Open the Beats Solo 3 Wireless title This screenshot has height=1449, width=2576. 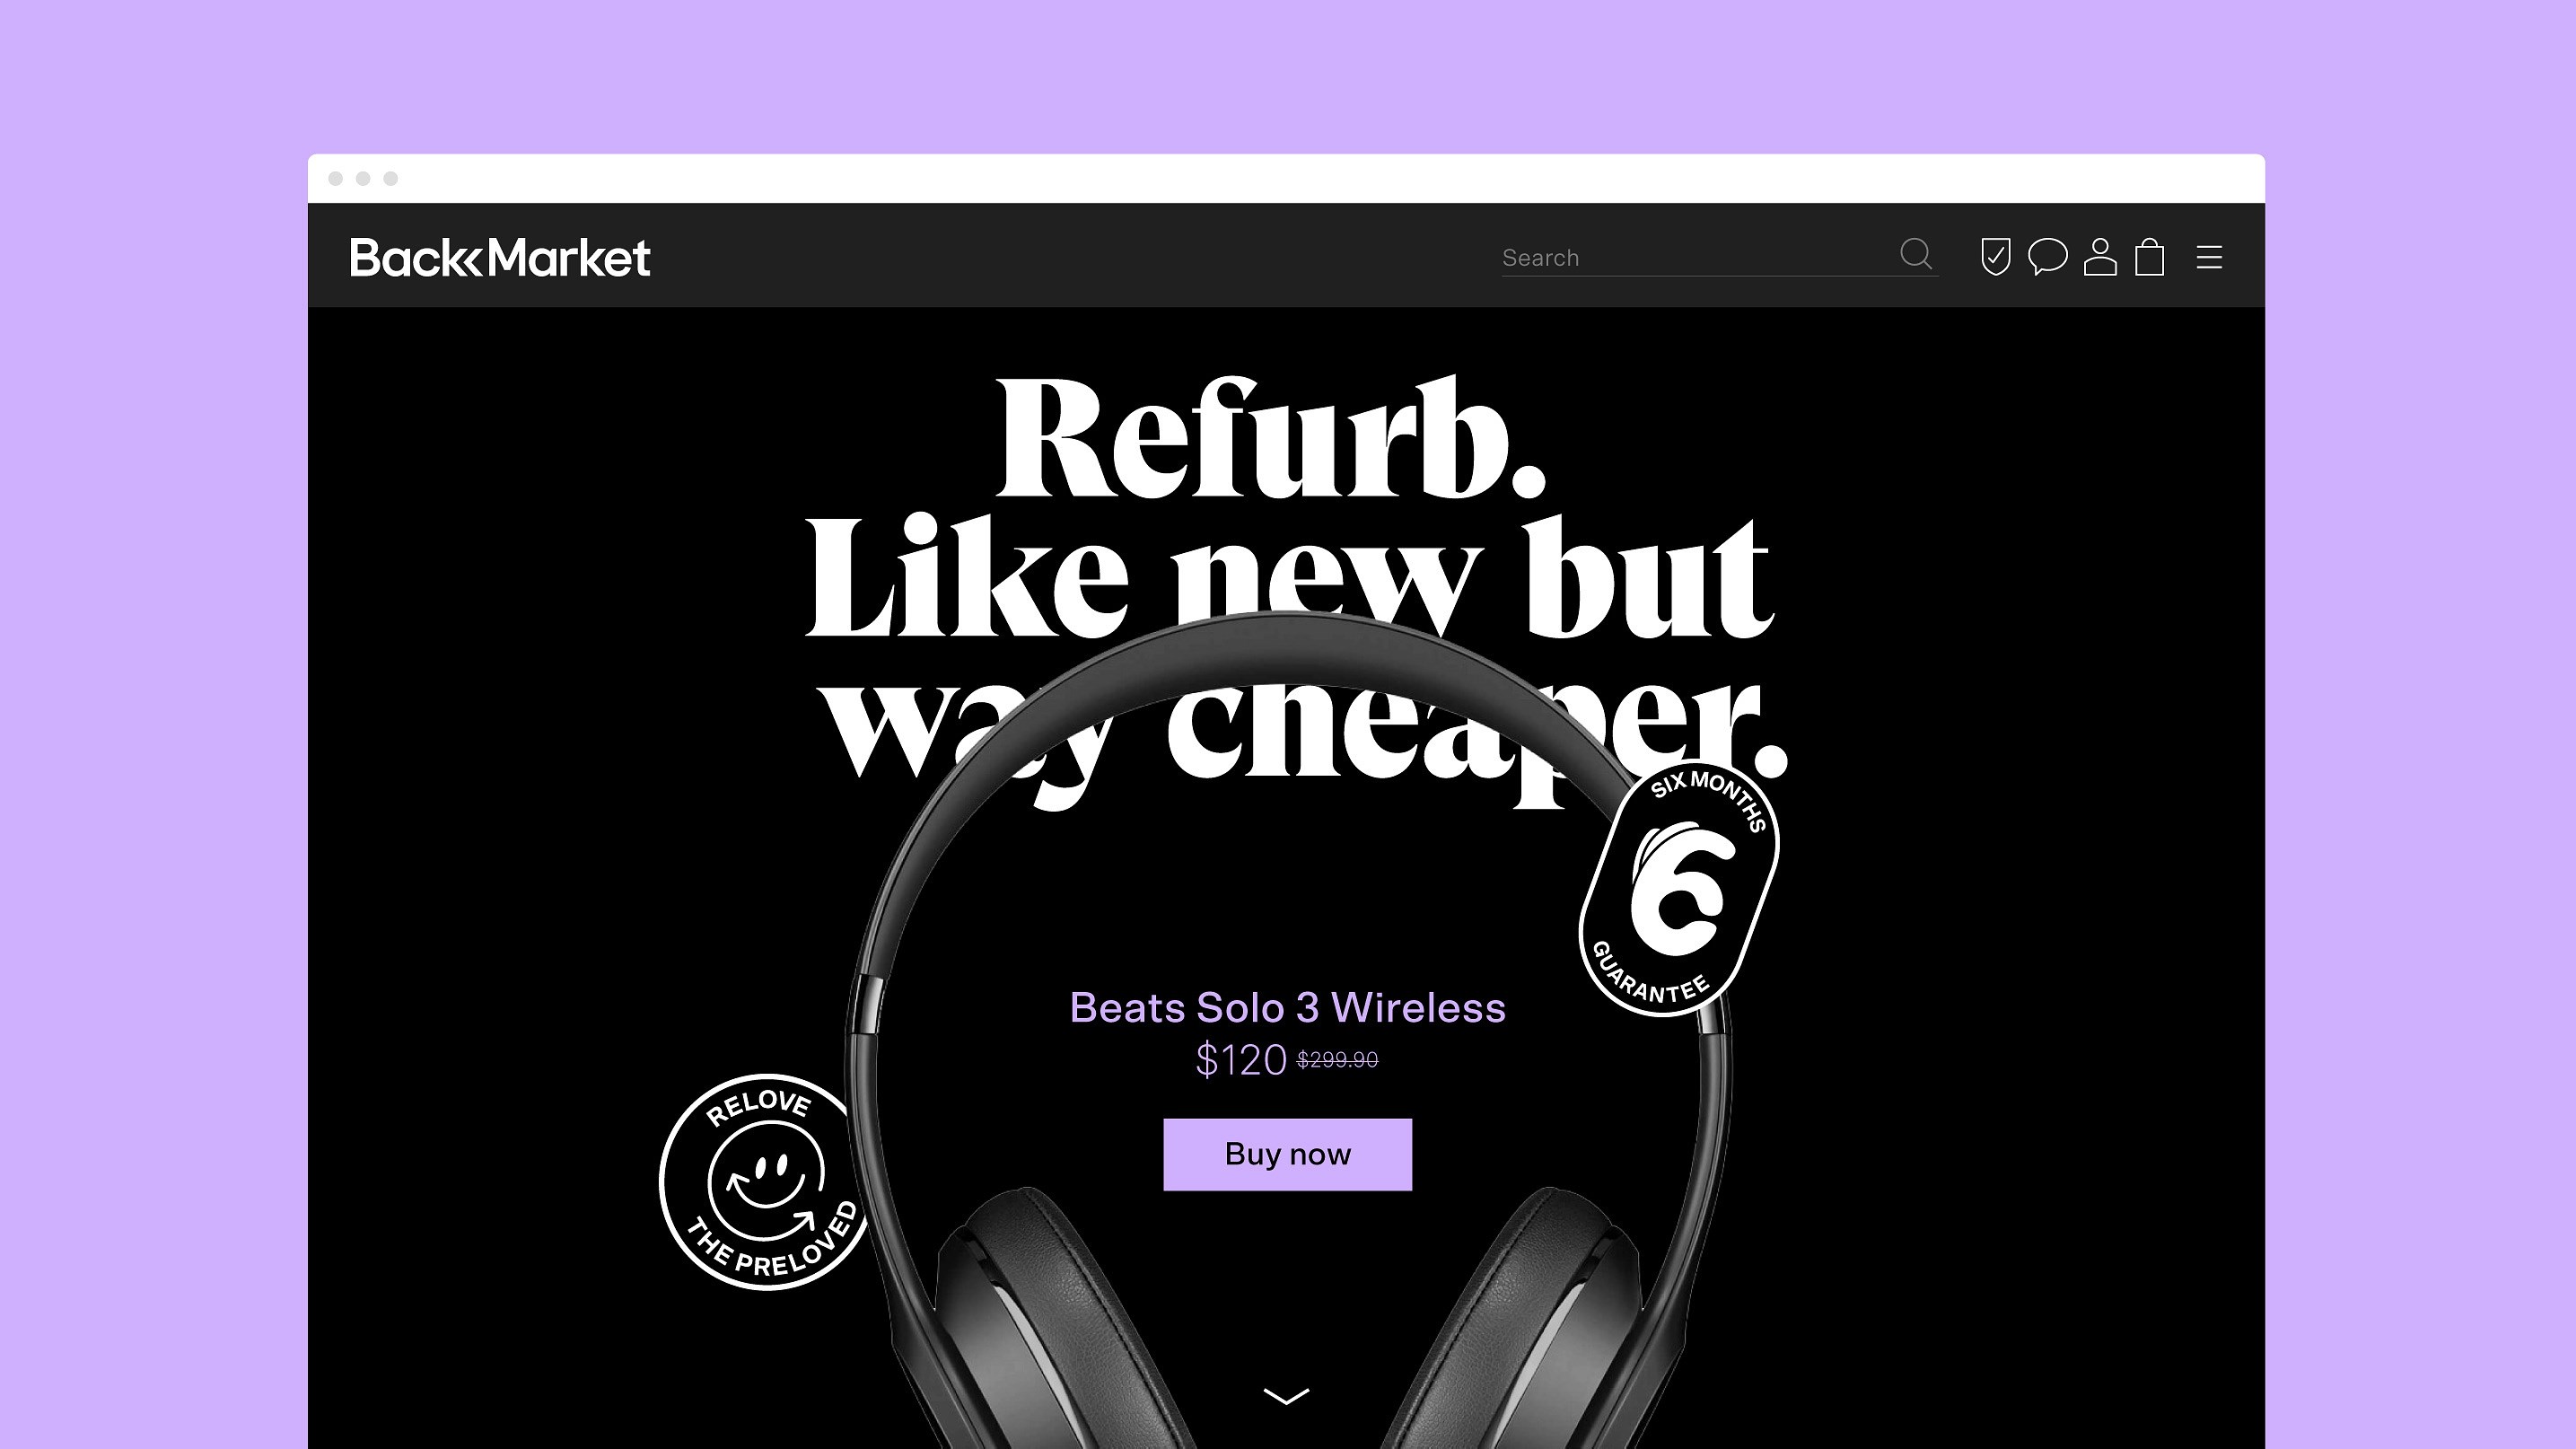(1287, 1007)
